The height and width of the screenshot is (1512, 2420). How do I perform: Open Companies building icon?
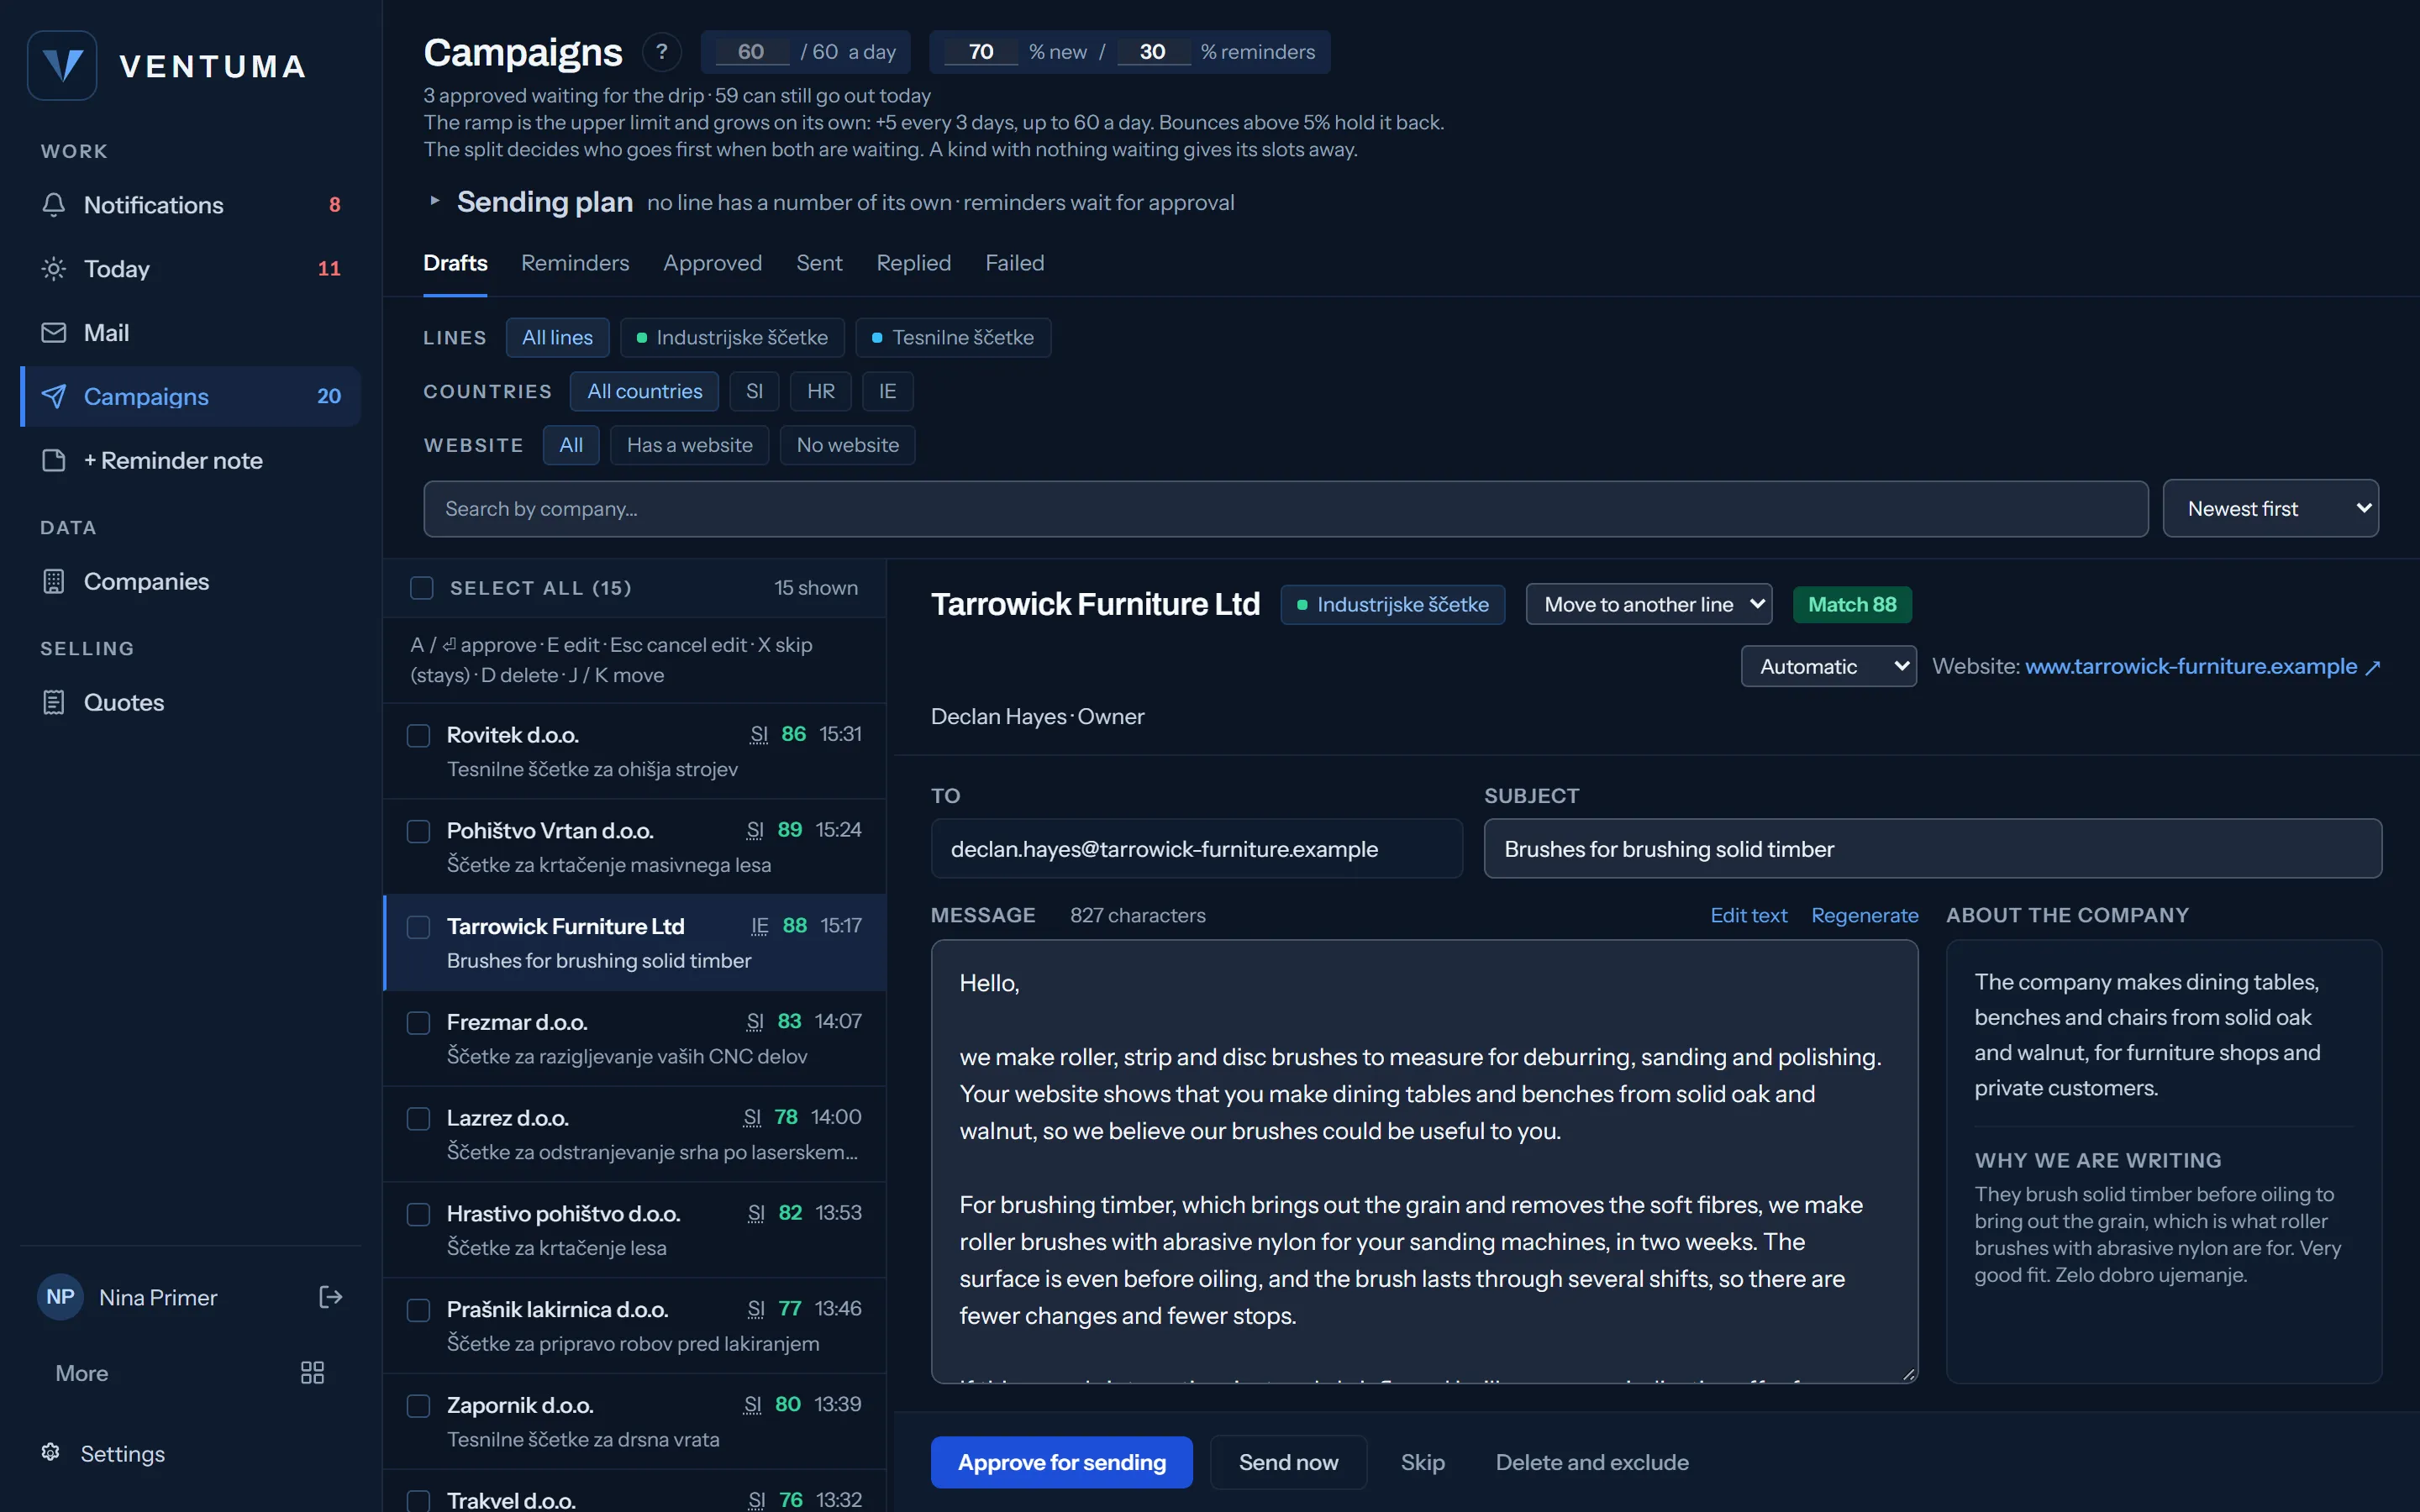(54, 582)
